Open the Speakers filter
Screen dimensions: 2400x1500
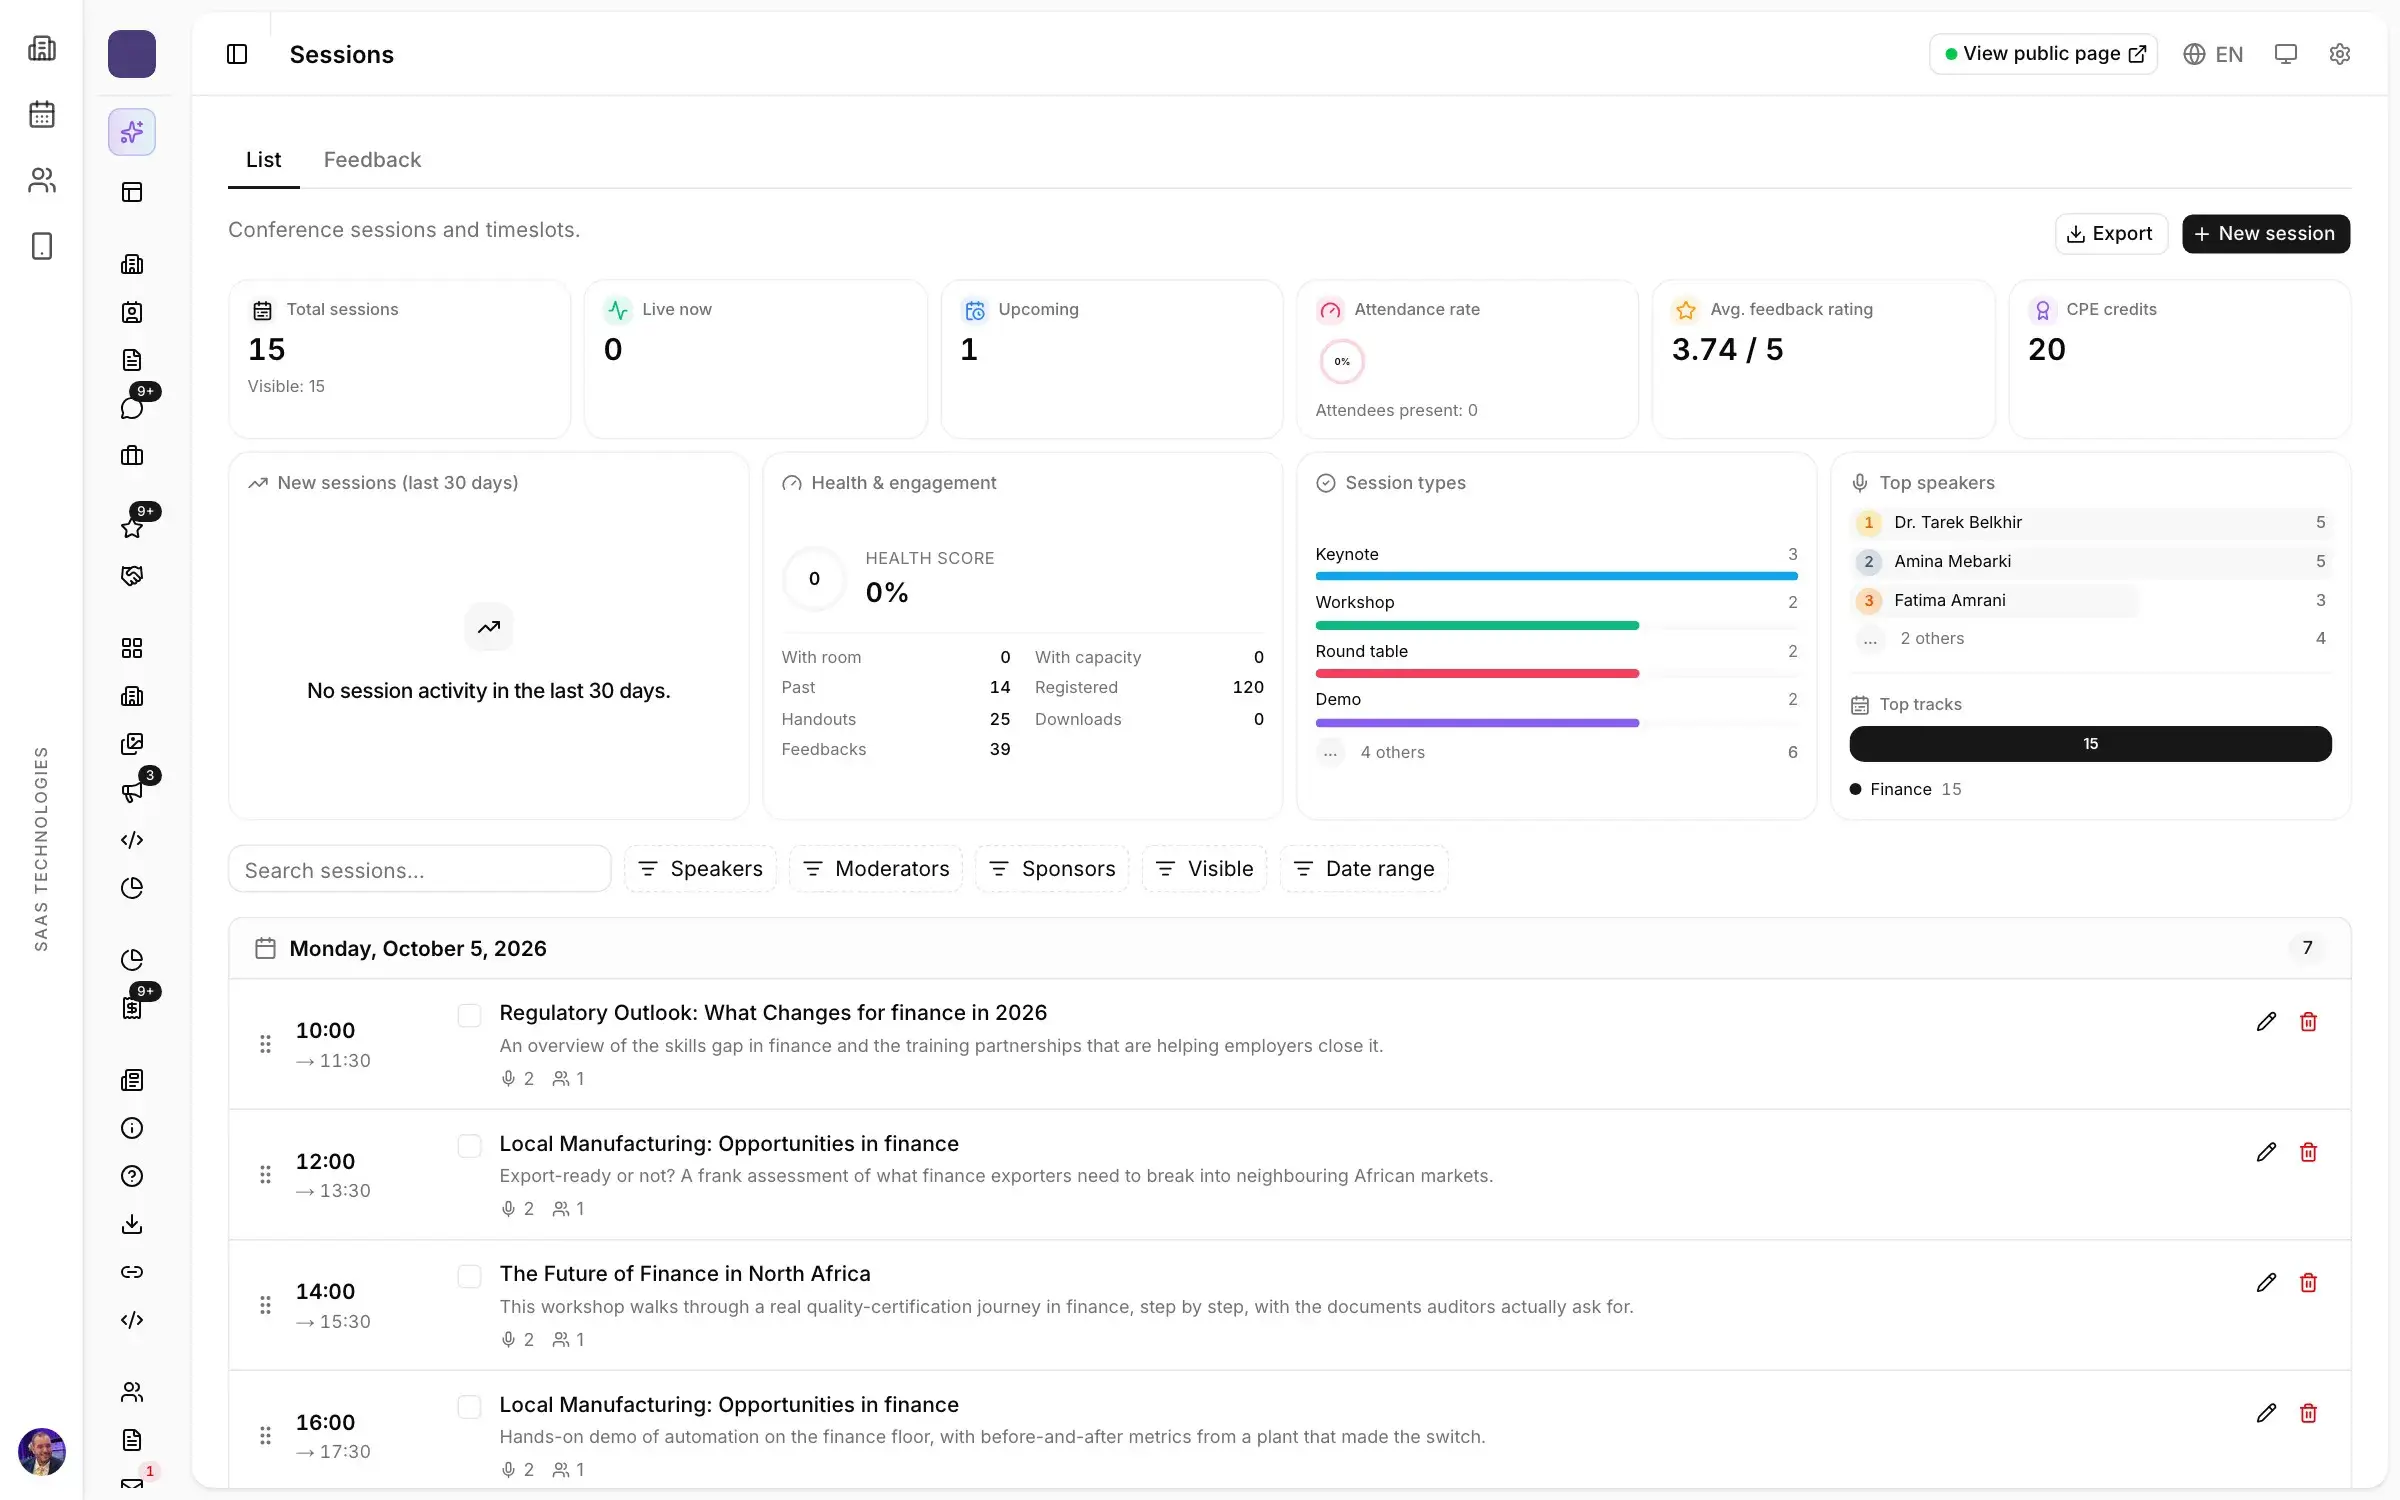[x=700, y=869]
